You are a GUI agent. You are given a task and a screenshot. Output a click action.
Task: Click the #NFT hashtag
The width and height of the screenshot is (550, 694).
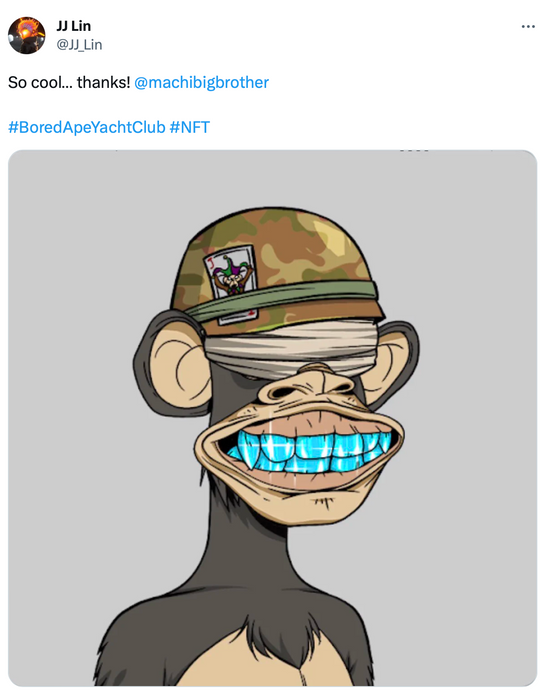tap(189, 127)
